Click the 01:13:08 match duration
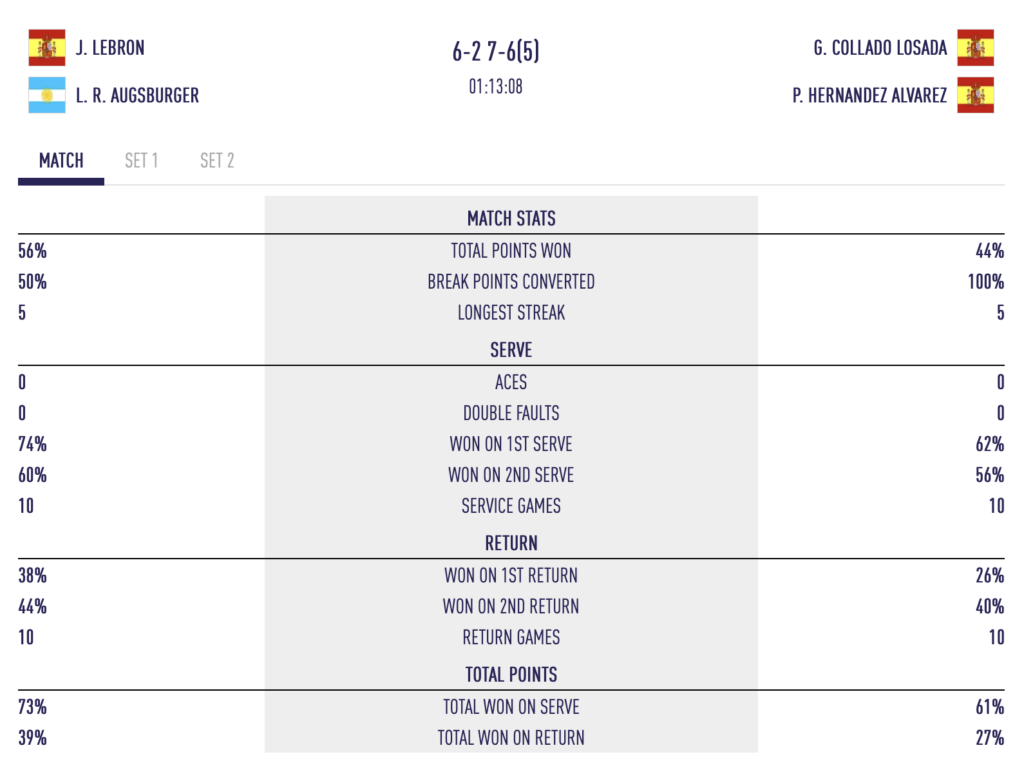 [496, 86]
